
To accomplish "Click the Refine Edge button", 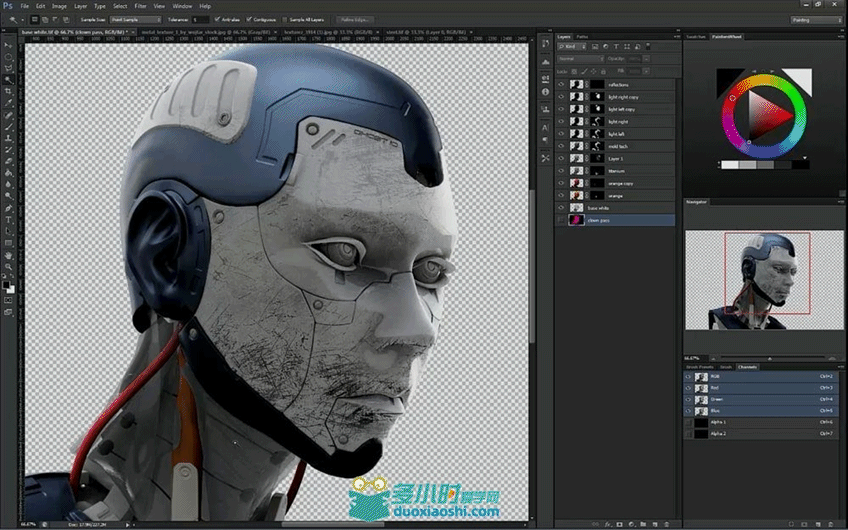I will pyautogui.click(x=354, y=19).
